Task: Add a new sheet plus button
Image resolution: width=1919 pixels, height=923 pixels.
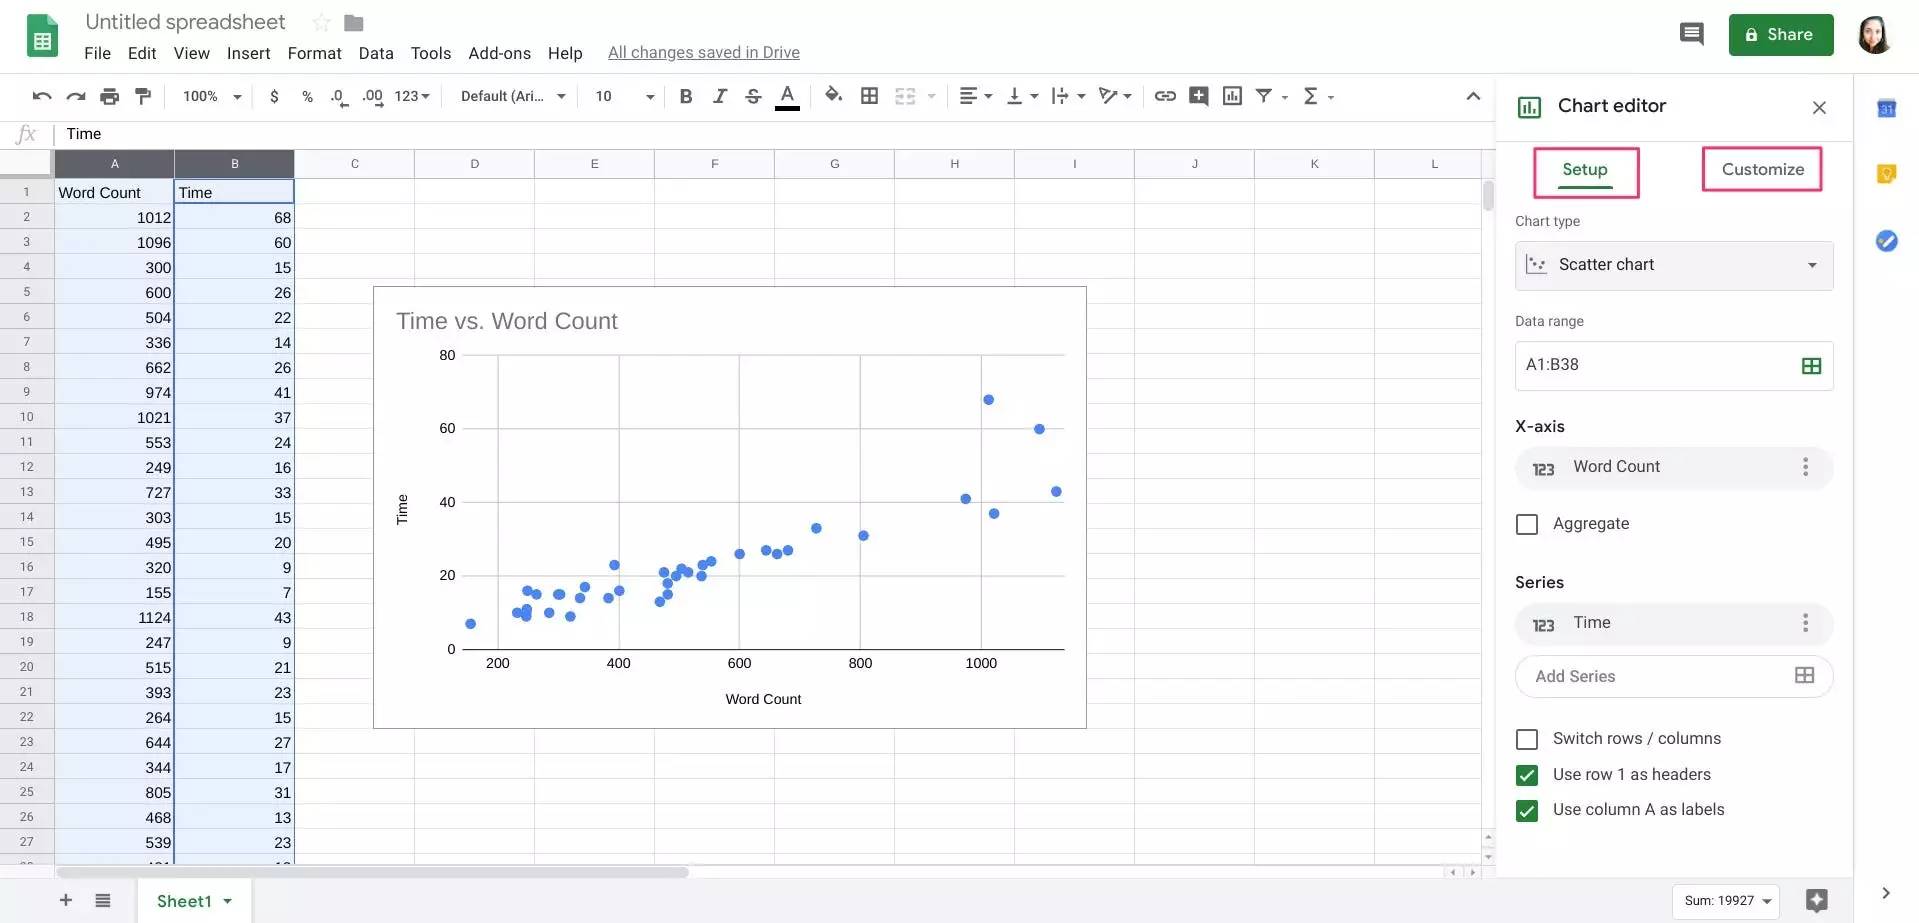Action: pyautogui.click(x=66, y=900)
